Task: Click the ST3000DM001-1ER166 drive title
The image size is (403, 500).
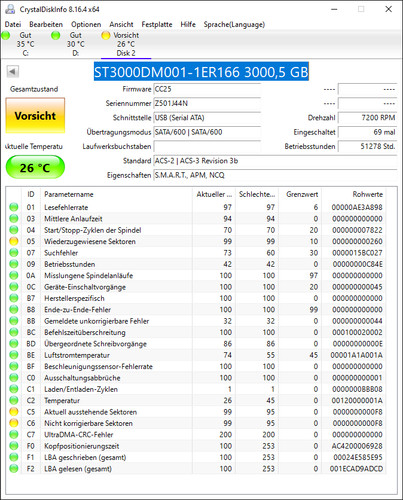Action: [201, 72]
